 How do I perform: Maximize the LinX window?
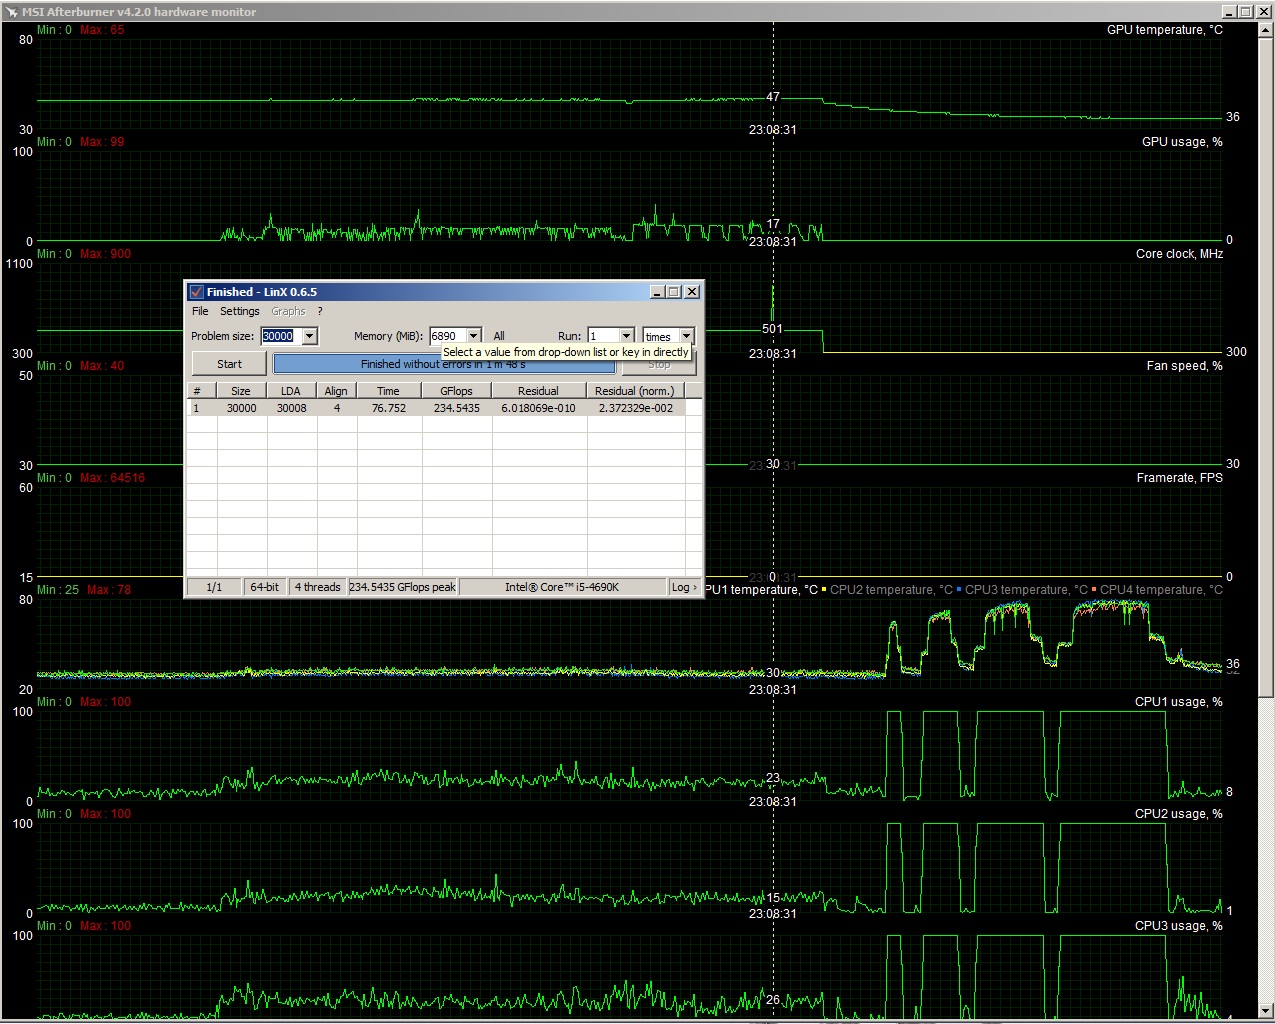pos(674,292)
